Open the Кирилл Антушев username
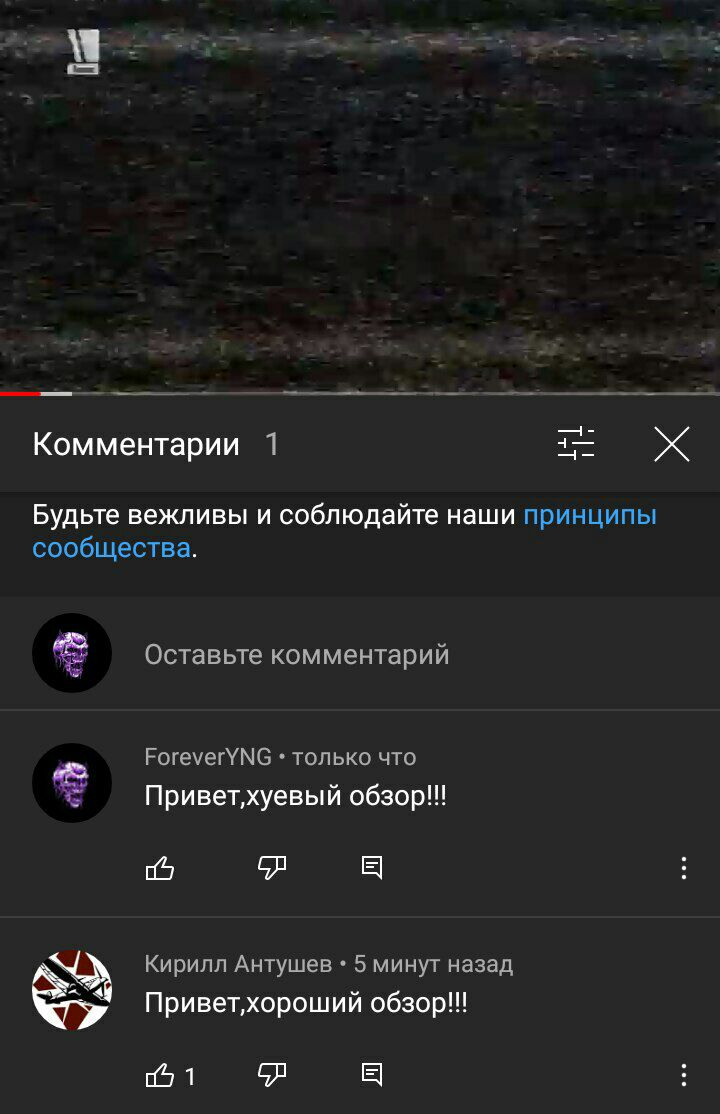 click(x=238, y=964)
